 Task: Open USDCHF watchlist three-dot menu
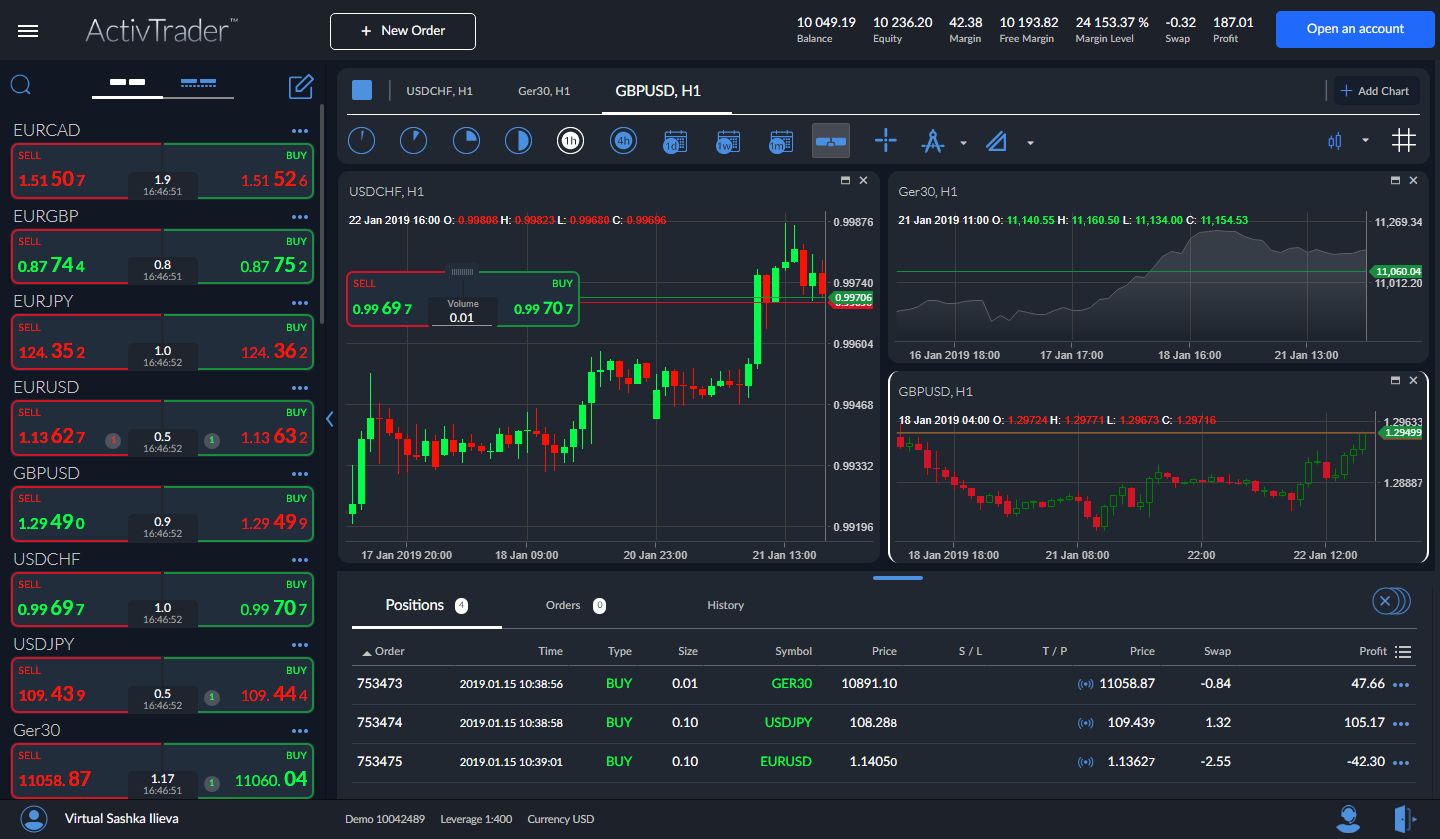pyautogui.click(x=300, y=560)
